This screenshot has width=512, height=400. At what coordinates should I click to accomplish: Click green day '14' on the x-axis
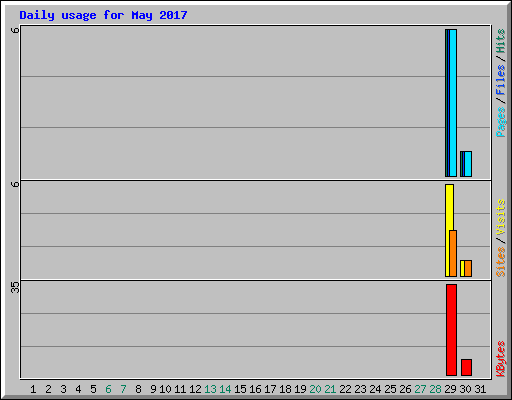click(x=225, y=389)
